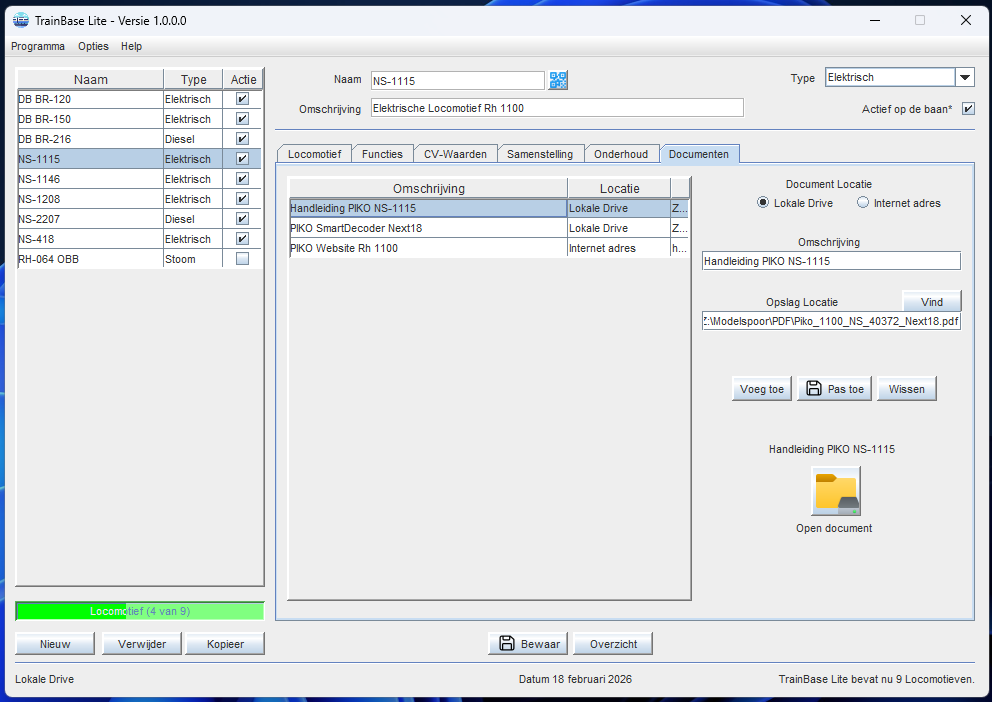Select the Internet adres radio button
The height and width of the screenshot is (702, 992).
(863, 203)
